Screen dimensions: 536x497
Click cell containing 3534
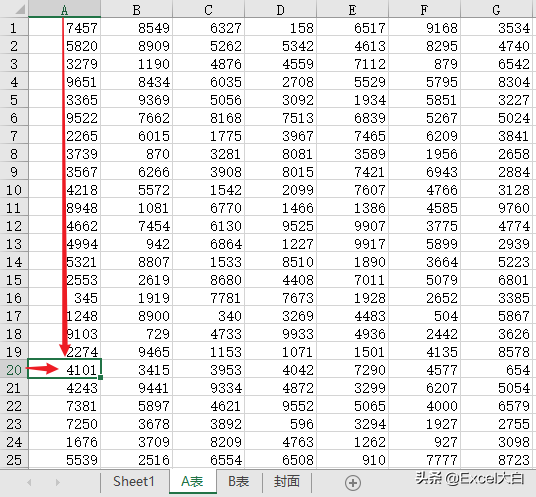click(x=497, y=28)
